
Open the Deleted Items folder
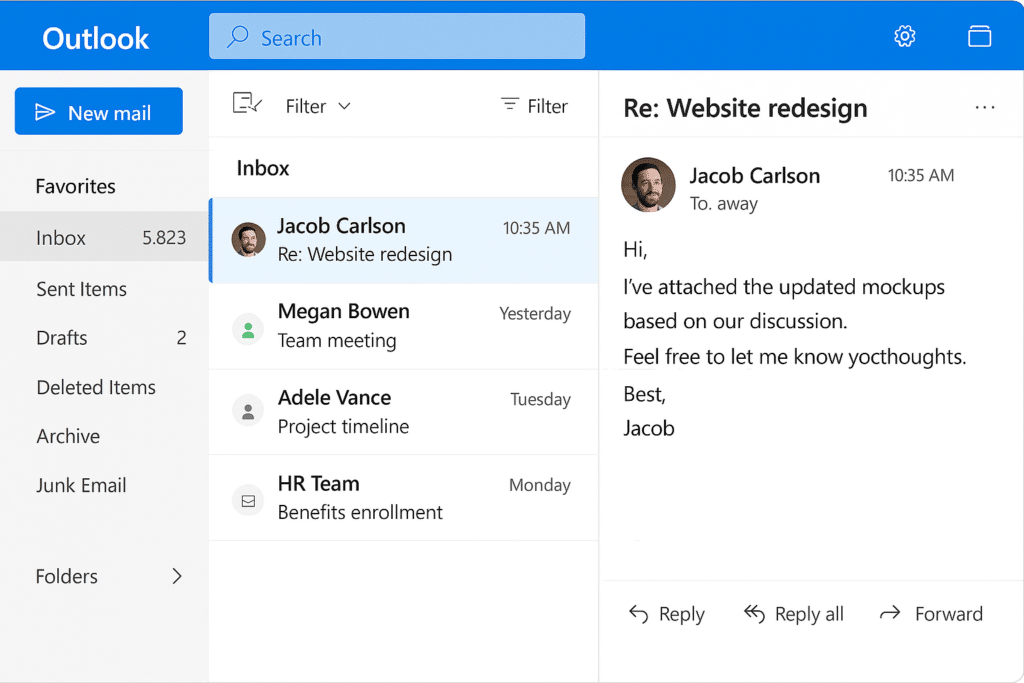[96, 387]
